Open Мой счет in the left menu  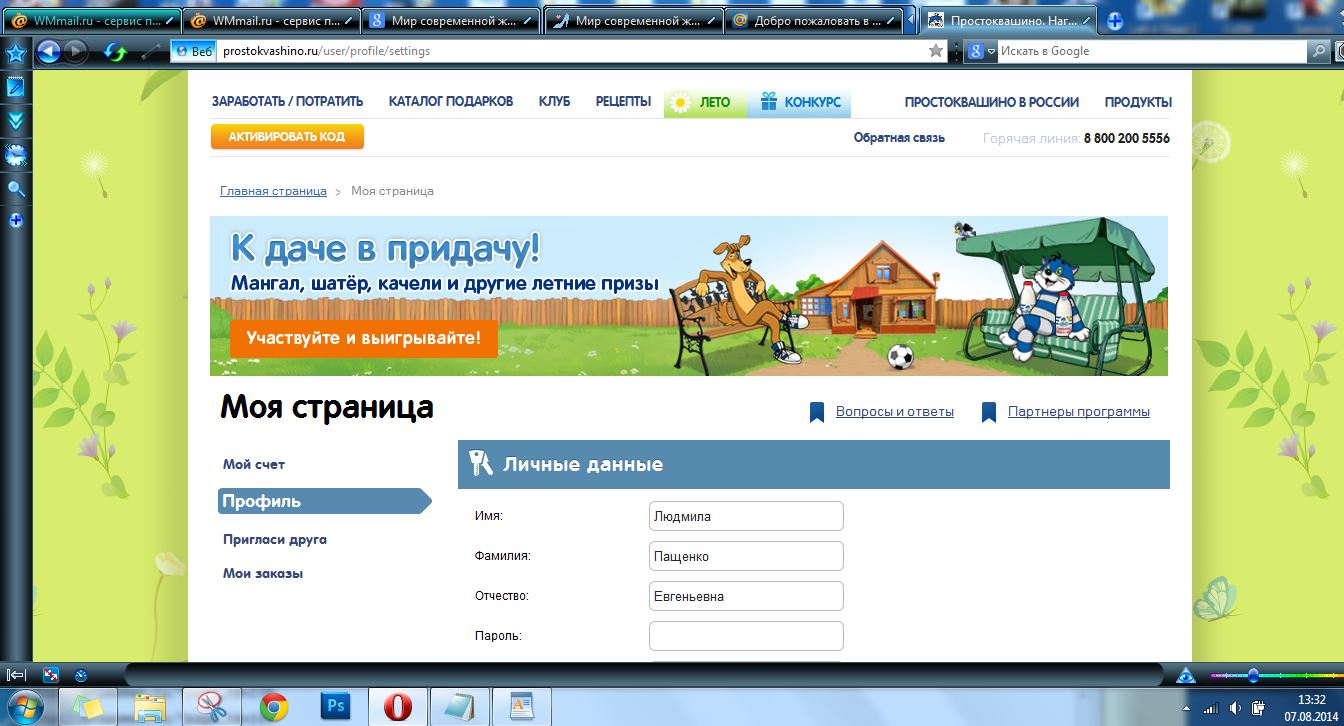pos(254,464)
